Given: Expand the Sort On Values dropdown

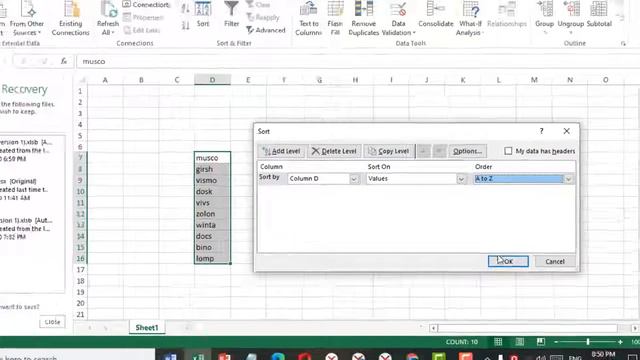Looking at the screenshot, I should point(461,179).
